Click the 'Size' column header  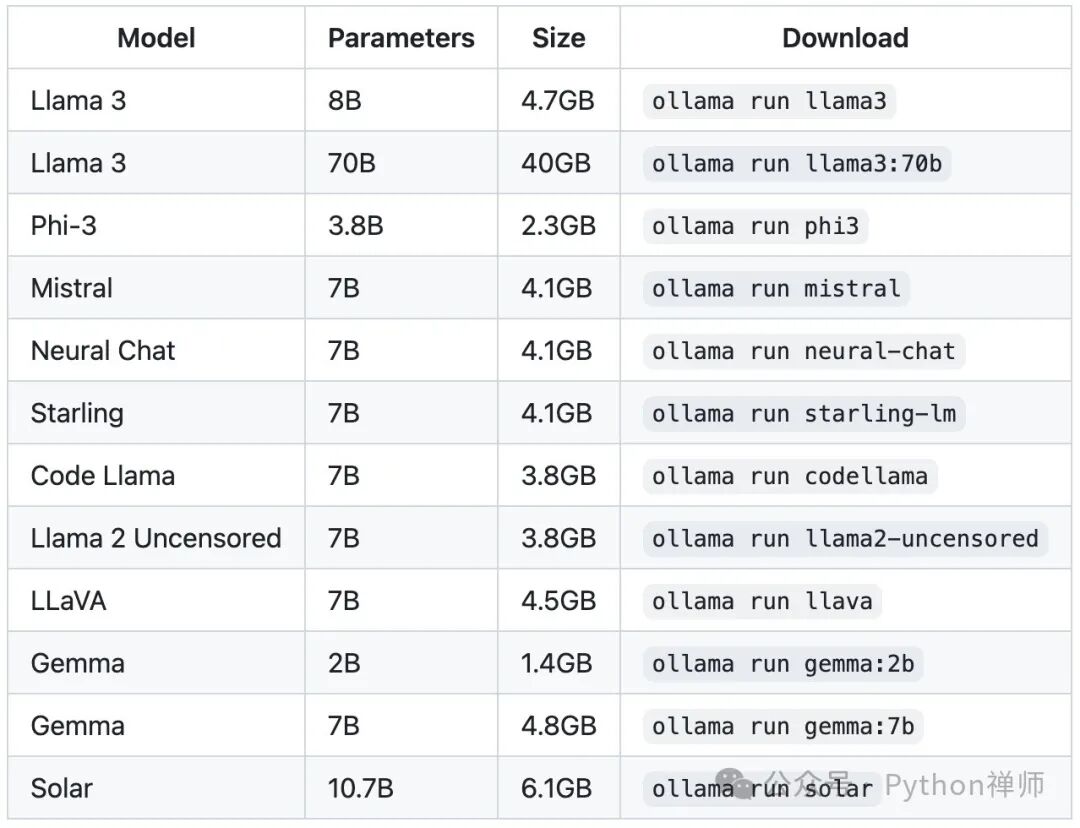[558, 38]
